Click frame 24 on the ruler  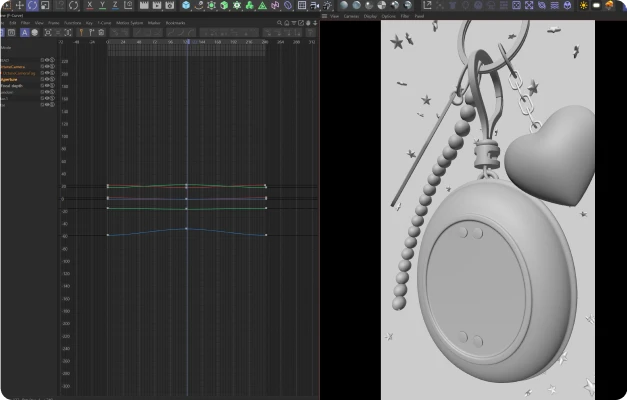(x=123, y=42)
